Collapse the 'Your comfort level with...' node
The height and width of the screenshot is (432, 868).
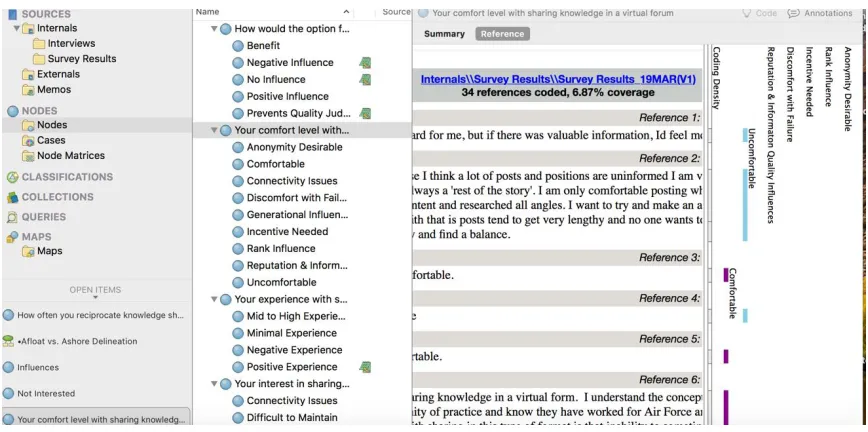coord(214,131)
